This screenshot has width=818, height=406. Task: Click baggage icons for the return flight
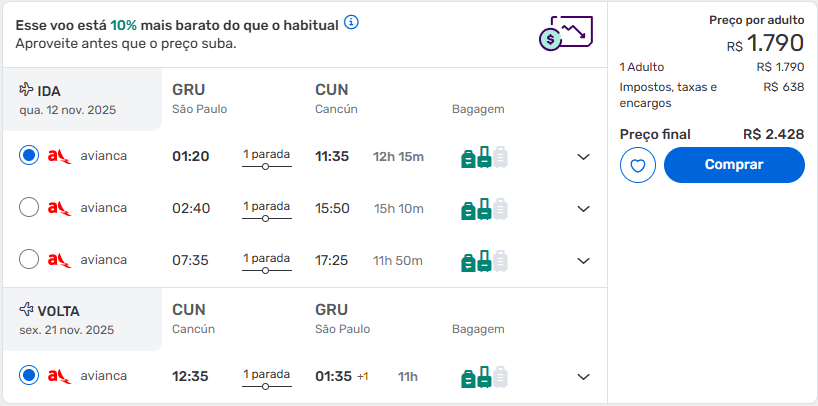pos(484,377)
